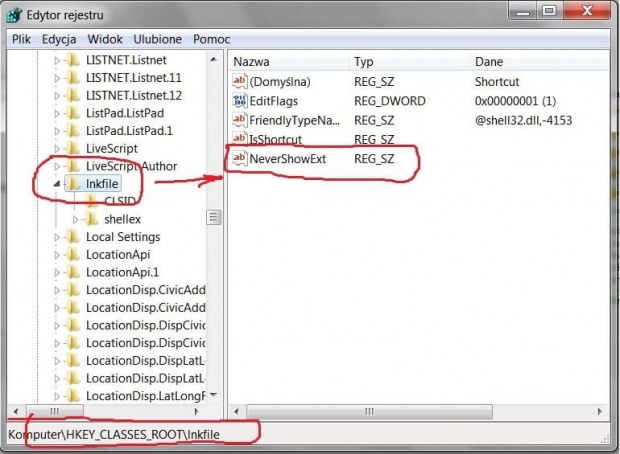Open the Ulubione menu

(x=157, y=39)
